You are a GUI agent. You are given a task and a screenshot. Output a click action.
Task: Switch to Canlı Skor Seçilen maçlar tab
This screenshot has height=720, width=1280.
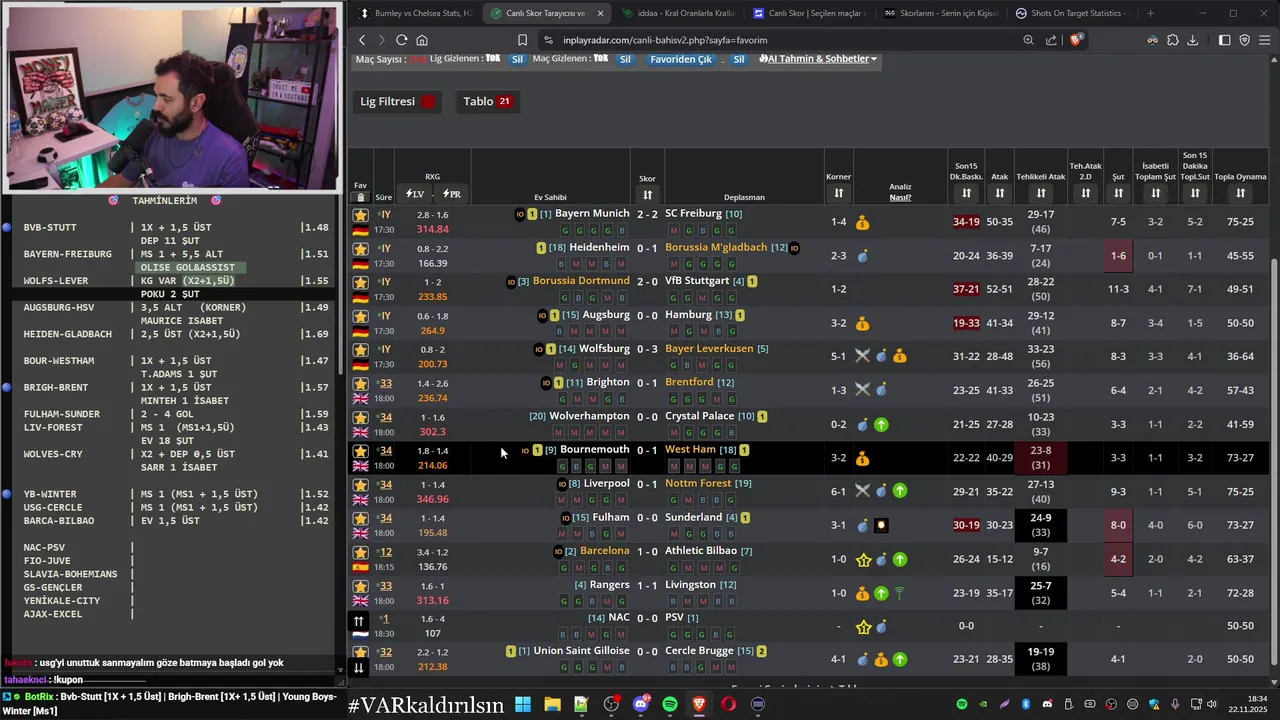pyautogui.click(x=808, y=13)
